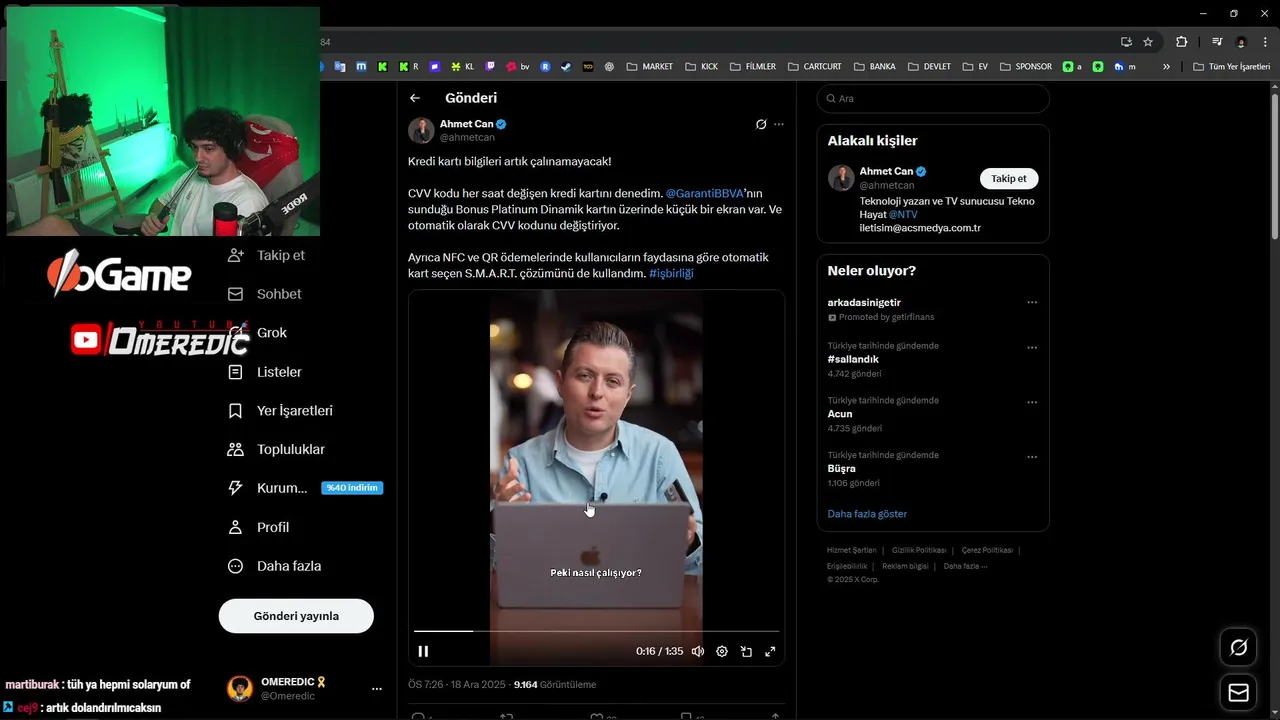
Task: Click Takip et button for Ahmet Can
Action: click(x=1009, y=178)
